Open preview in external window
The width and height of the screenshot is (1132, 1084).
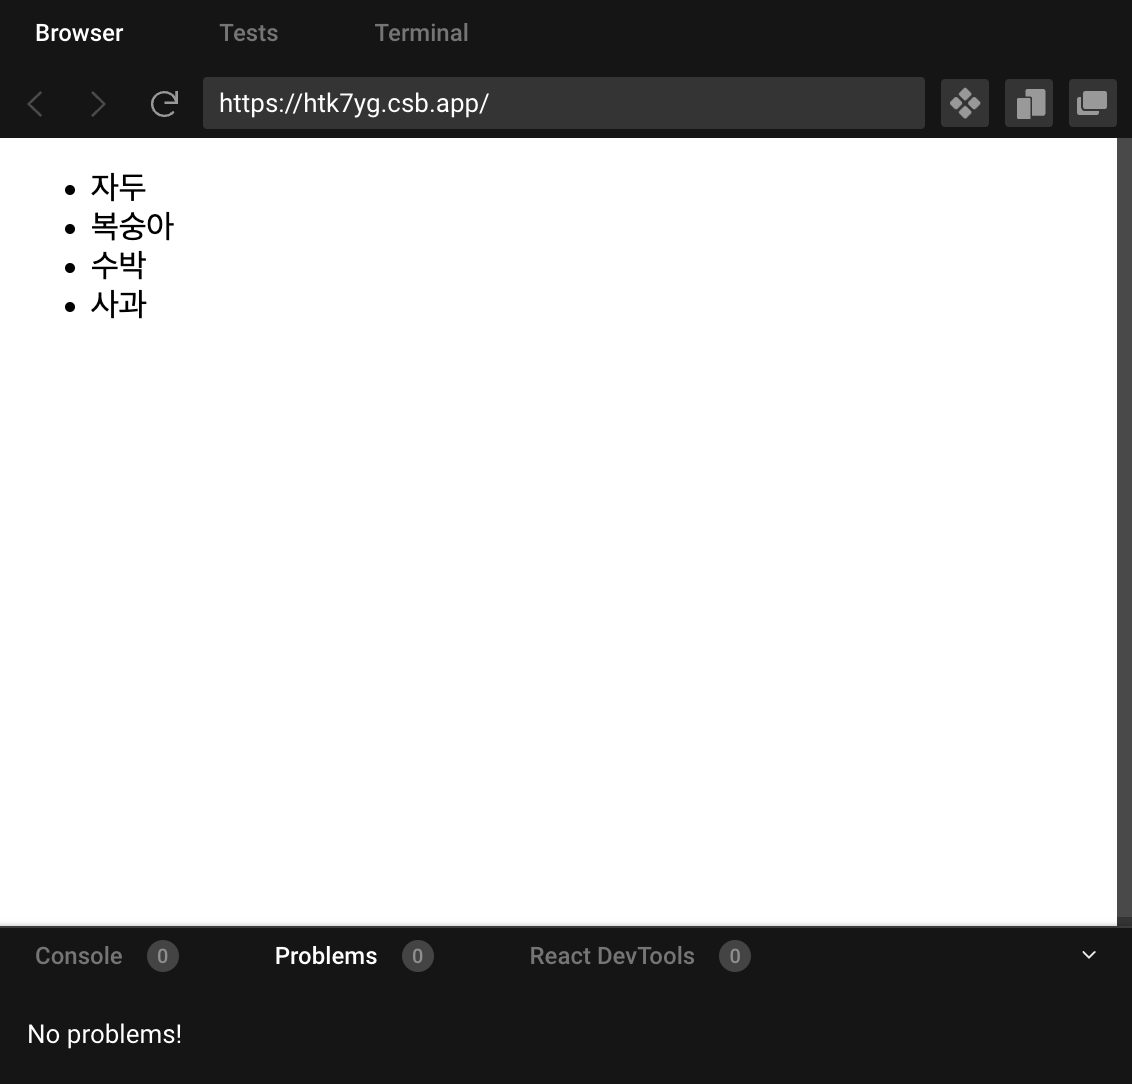click(x=1092, y=103)
